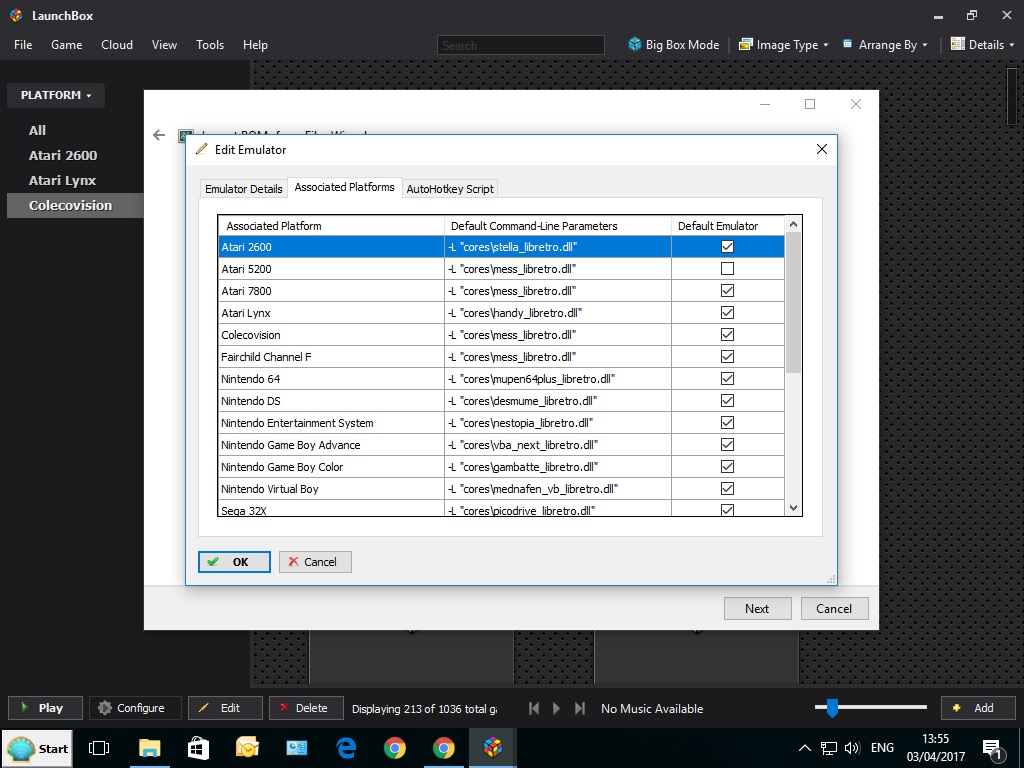Open the File menu

[23, 44]
